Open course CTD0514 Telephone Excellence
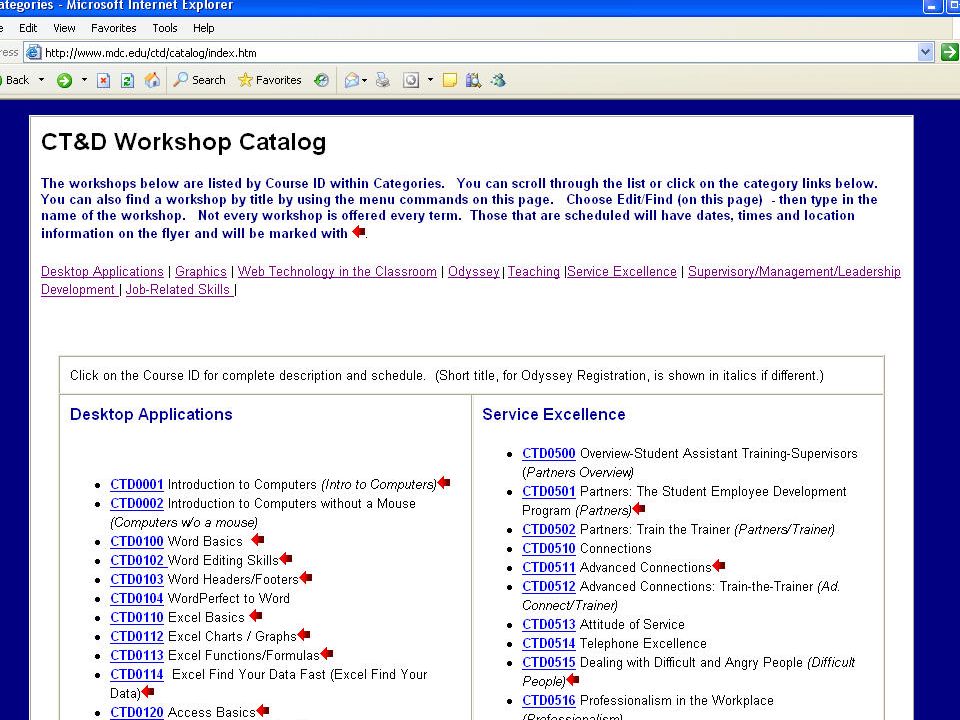This screenshot has width=960, height=720. (549, 643)
